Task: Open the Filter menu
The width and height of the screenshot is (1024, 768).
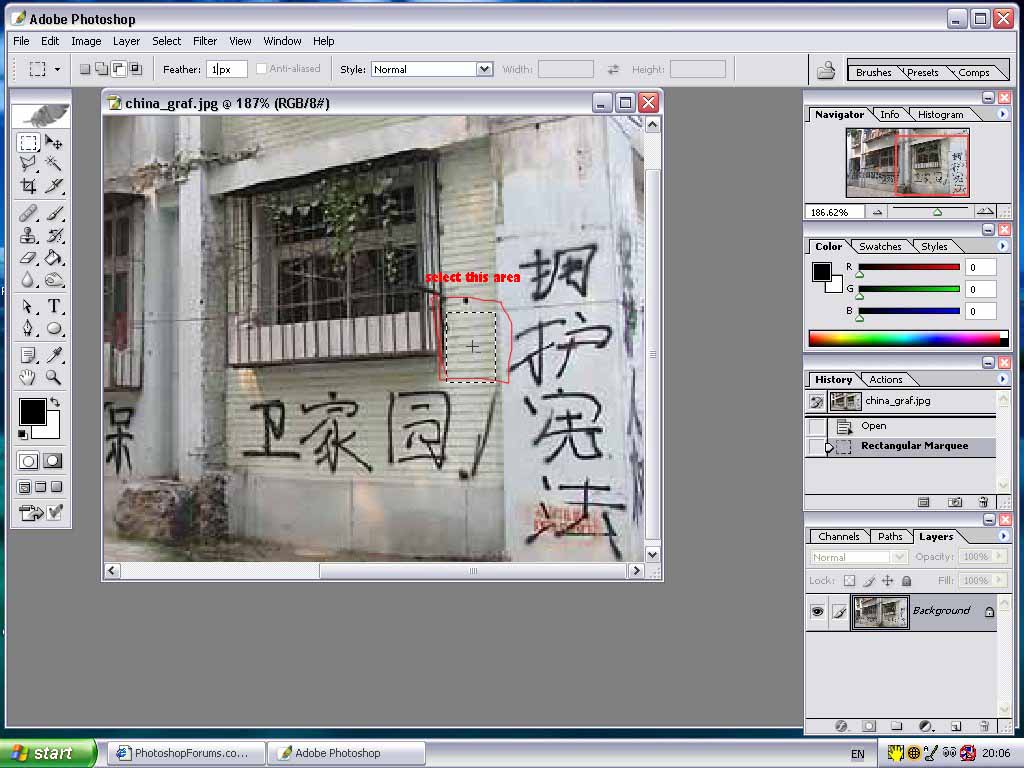Action: pos(205,41)
